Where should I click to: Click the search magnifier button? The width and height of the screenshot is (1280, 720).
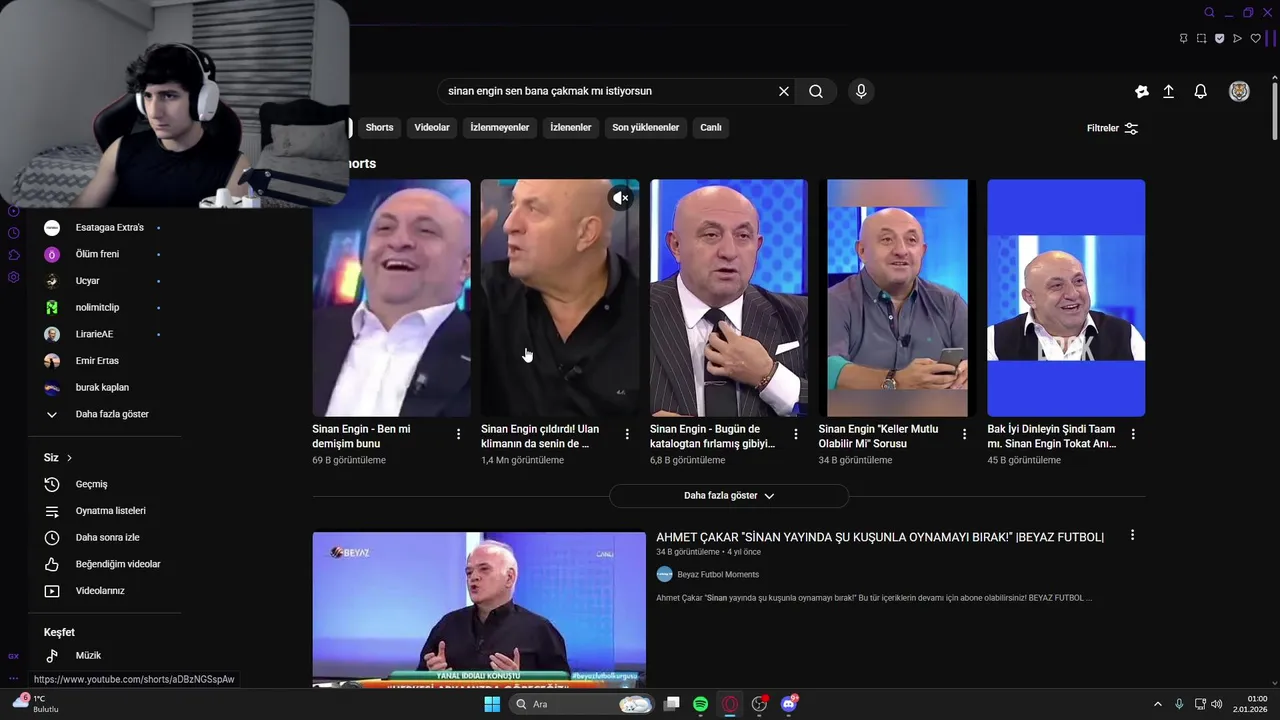coord(816,91)
